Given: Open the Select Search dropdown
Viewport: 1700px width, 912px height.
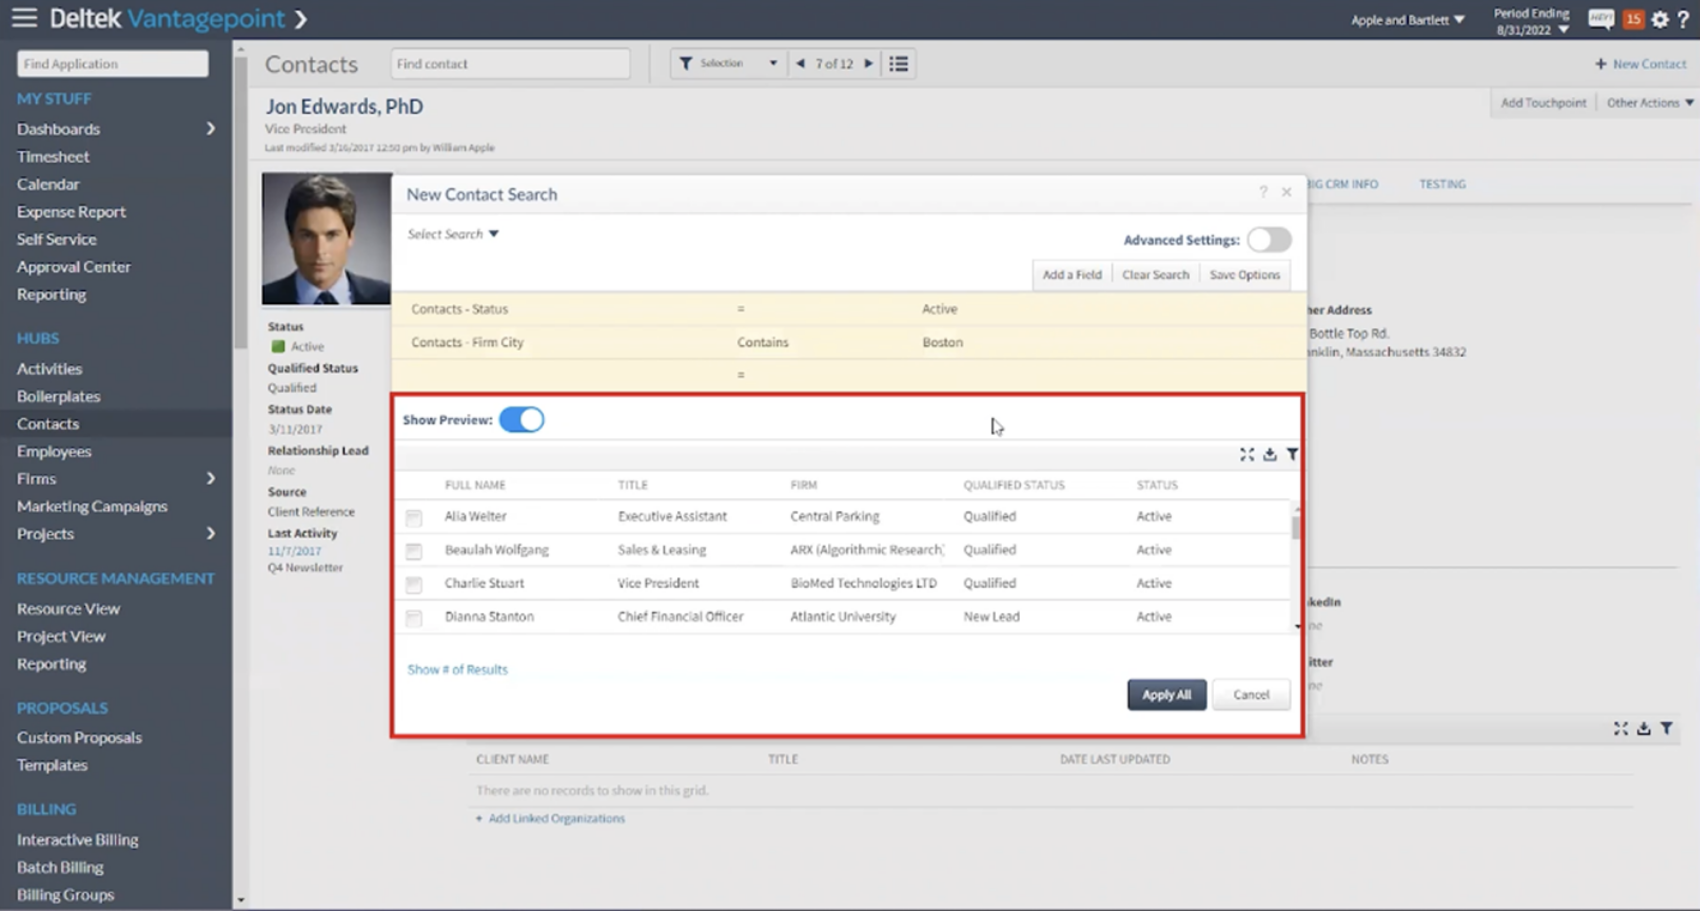Looking at the screenshot, I should tap(453, 234).
